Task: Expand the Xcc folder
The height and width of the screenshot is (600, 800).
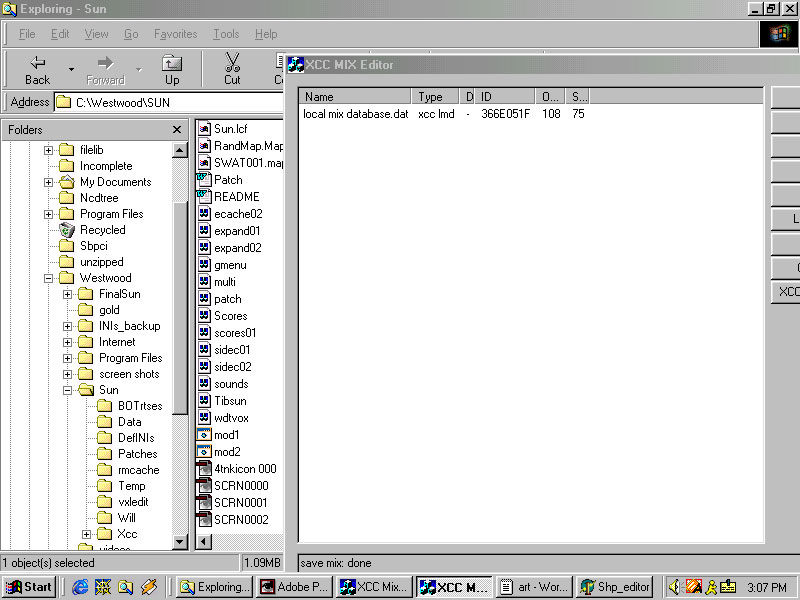Action: click(86, 534)
